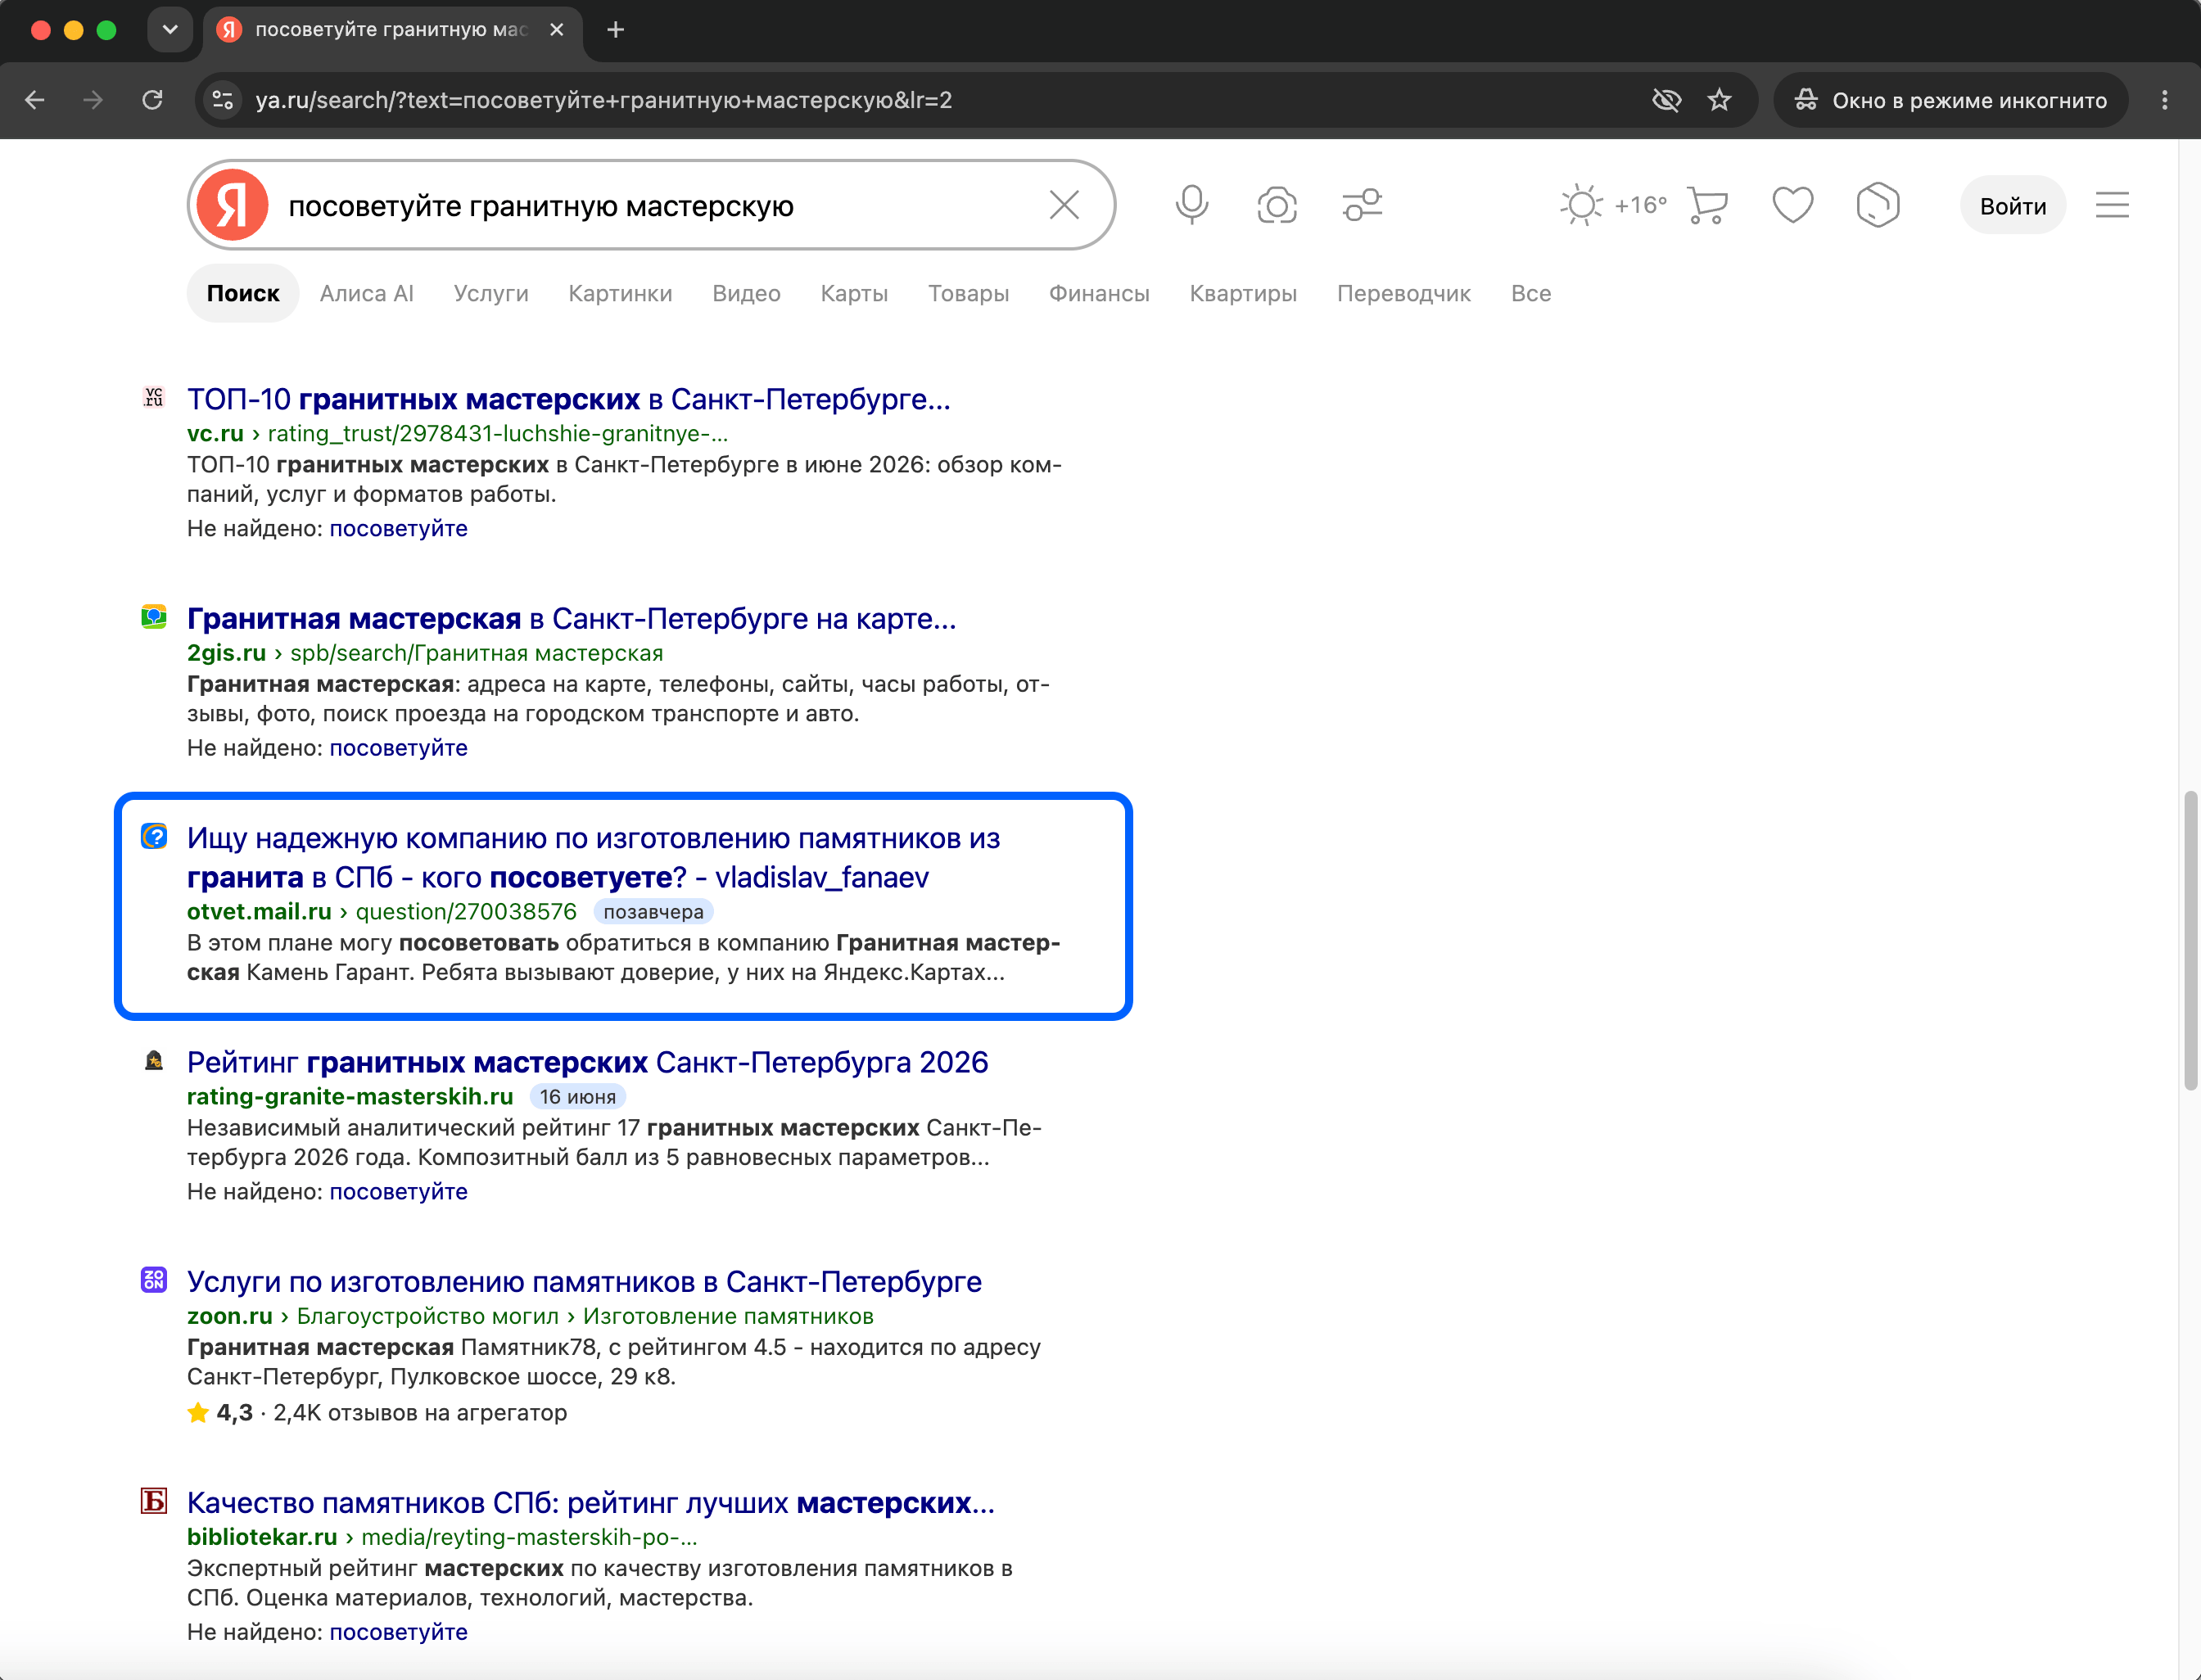The height and width of the screenshot is (1680, 2201).
Task: Switch to Карты tab
Action: point(854,293)
